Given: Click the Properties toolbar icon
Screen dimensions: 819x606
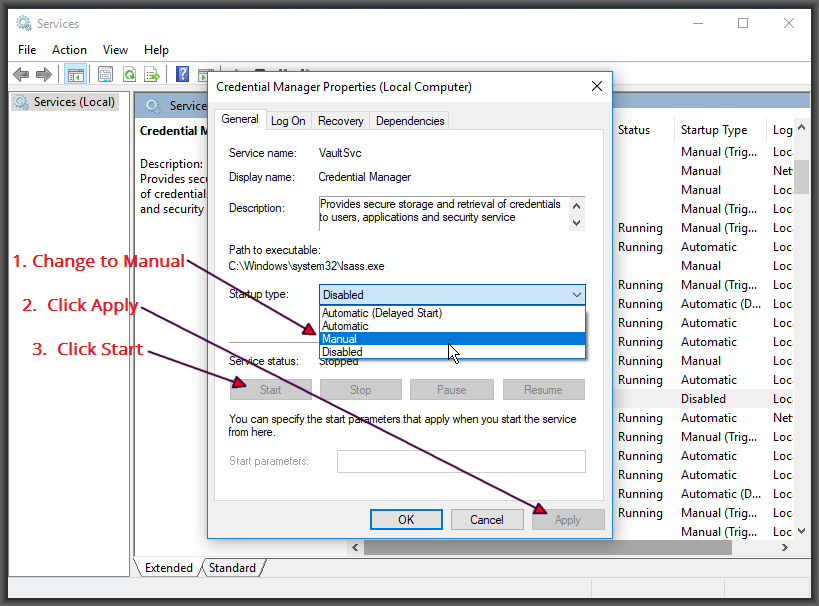Looking at the screenshot, I should click(105, 74).
